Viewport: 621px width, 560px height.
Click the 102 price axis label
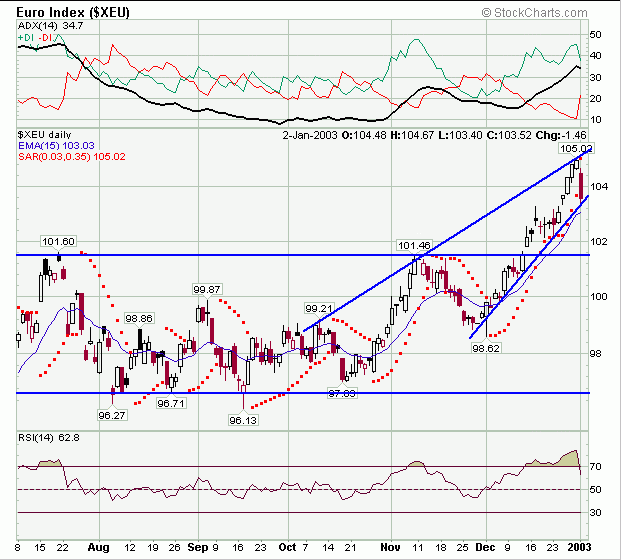pos(599,241)
